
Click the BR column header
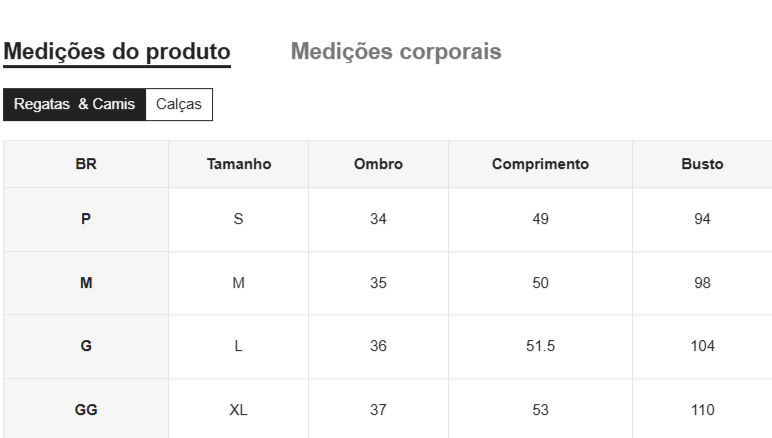[x=86, y=164]
